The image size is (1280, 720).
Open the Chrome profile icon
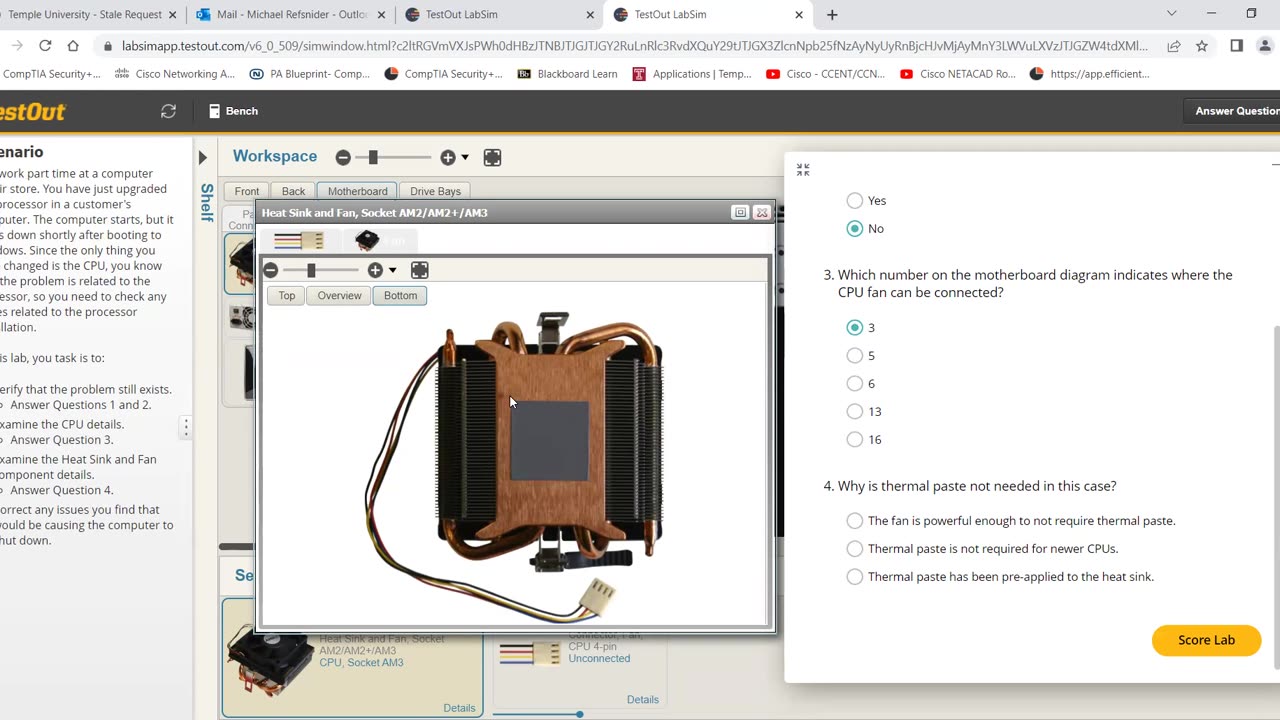pos(1266,46)
